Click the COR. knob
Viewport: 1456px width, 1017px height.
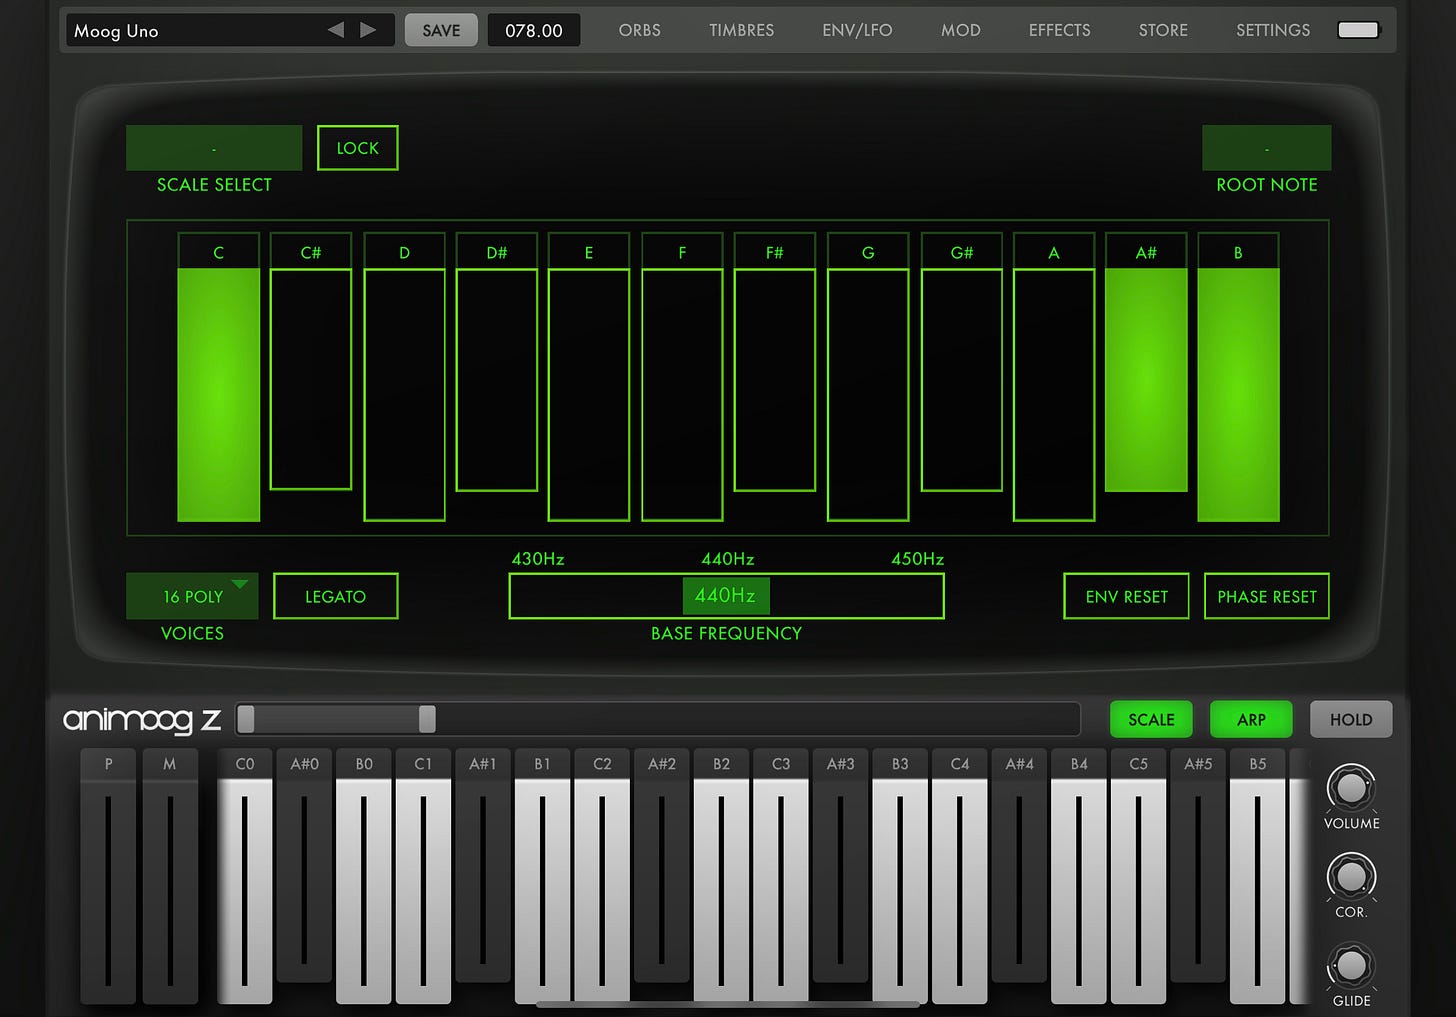click(x=1351, y=877)
